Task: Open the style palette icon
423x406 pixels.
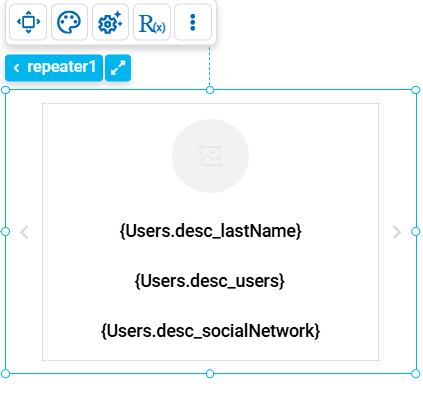Action: pos(69,22)
